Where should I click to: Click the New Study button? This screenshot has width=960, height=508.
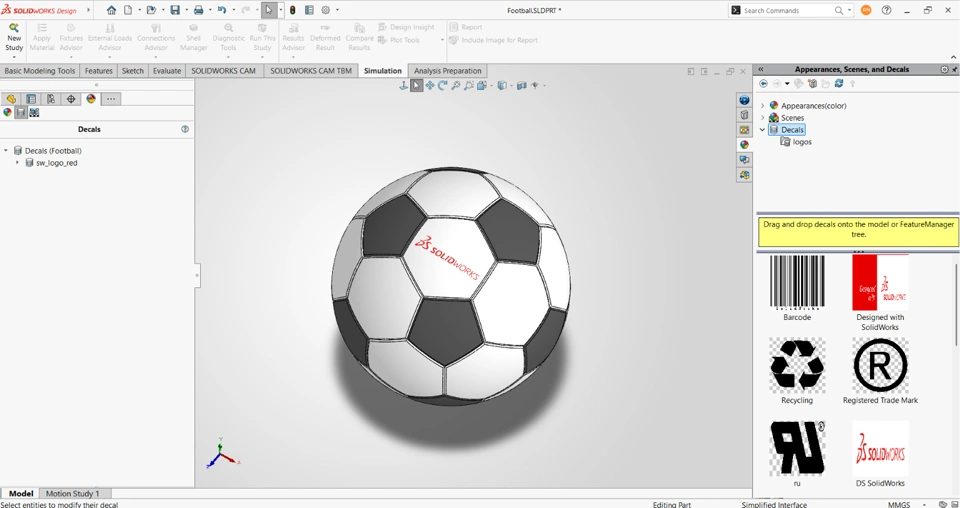13,38
